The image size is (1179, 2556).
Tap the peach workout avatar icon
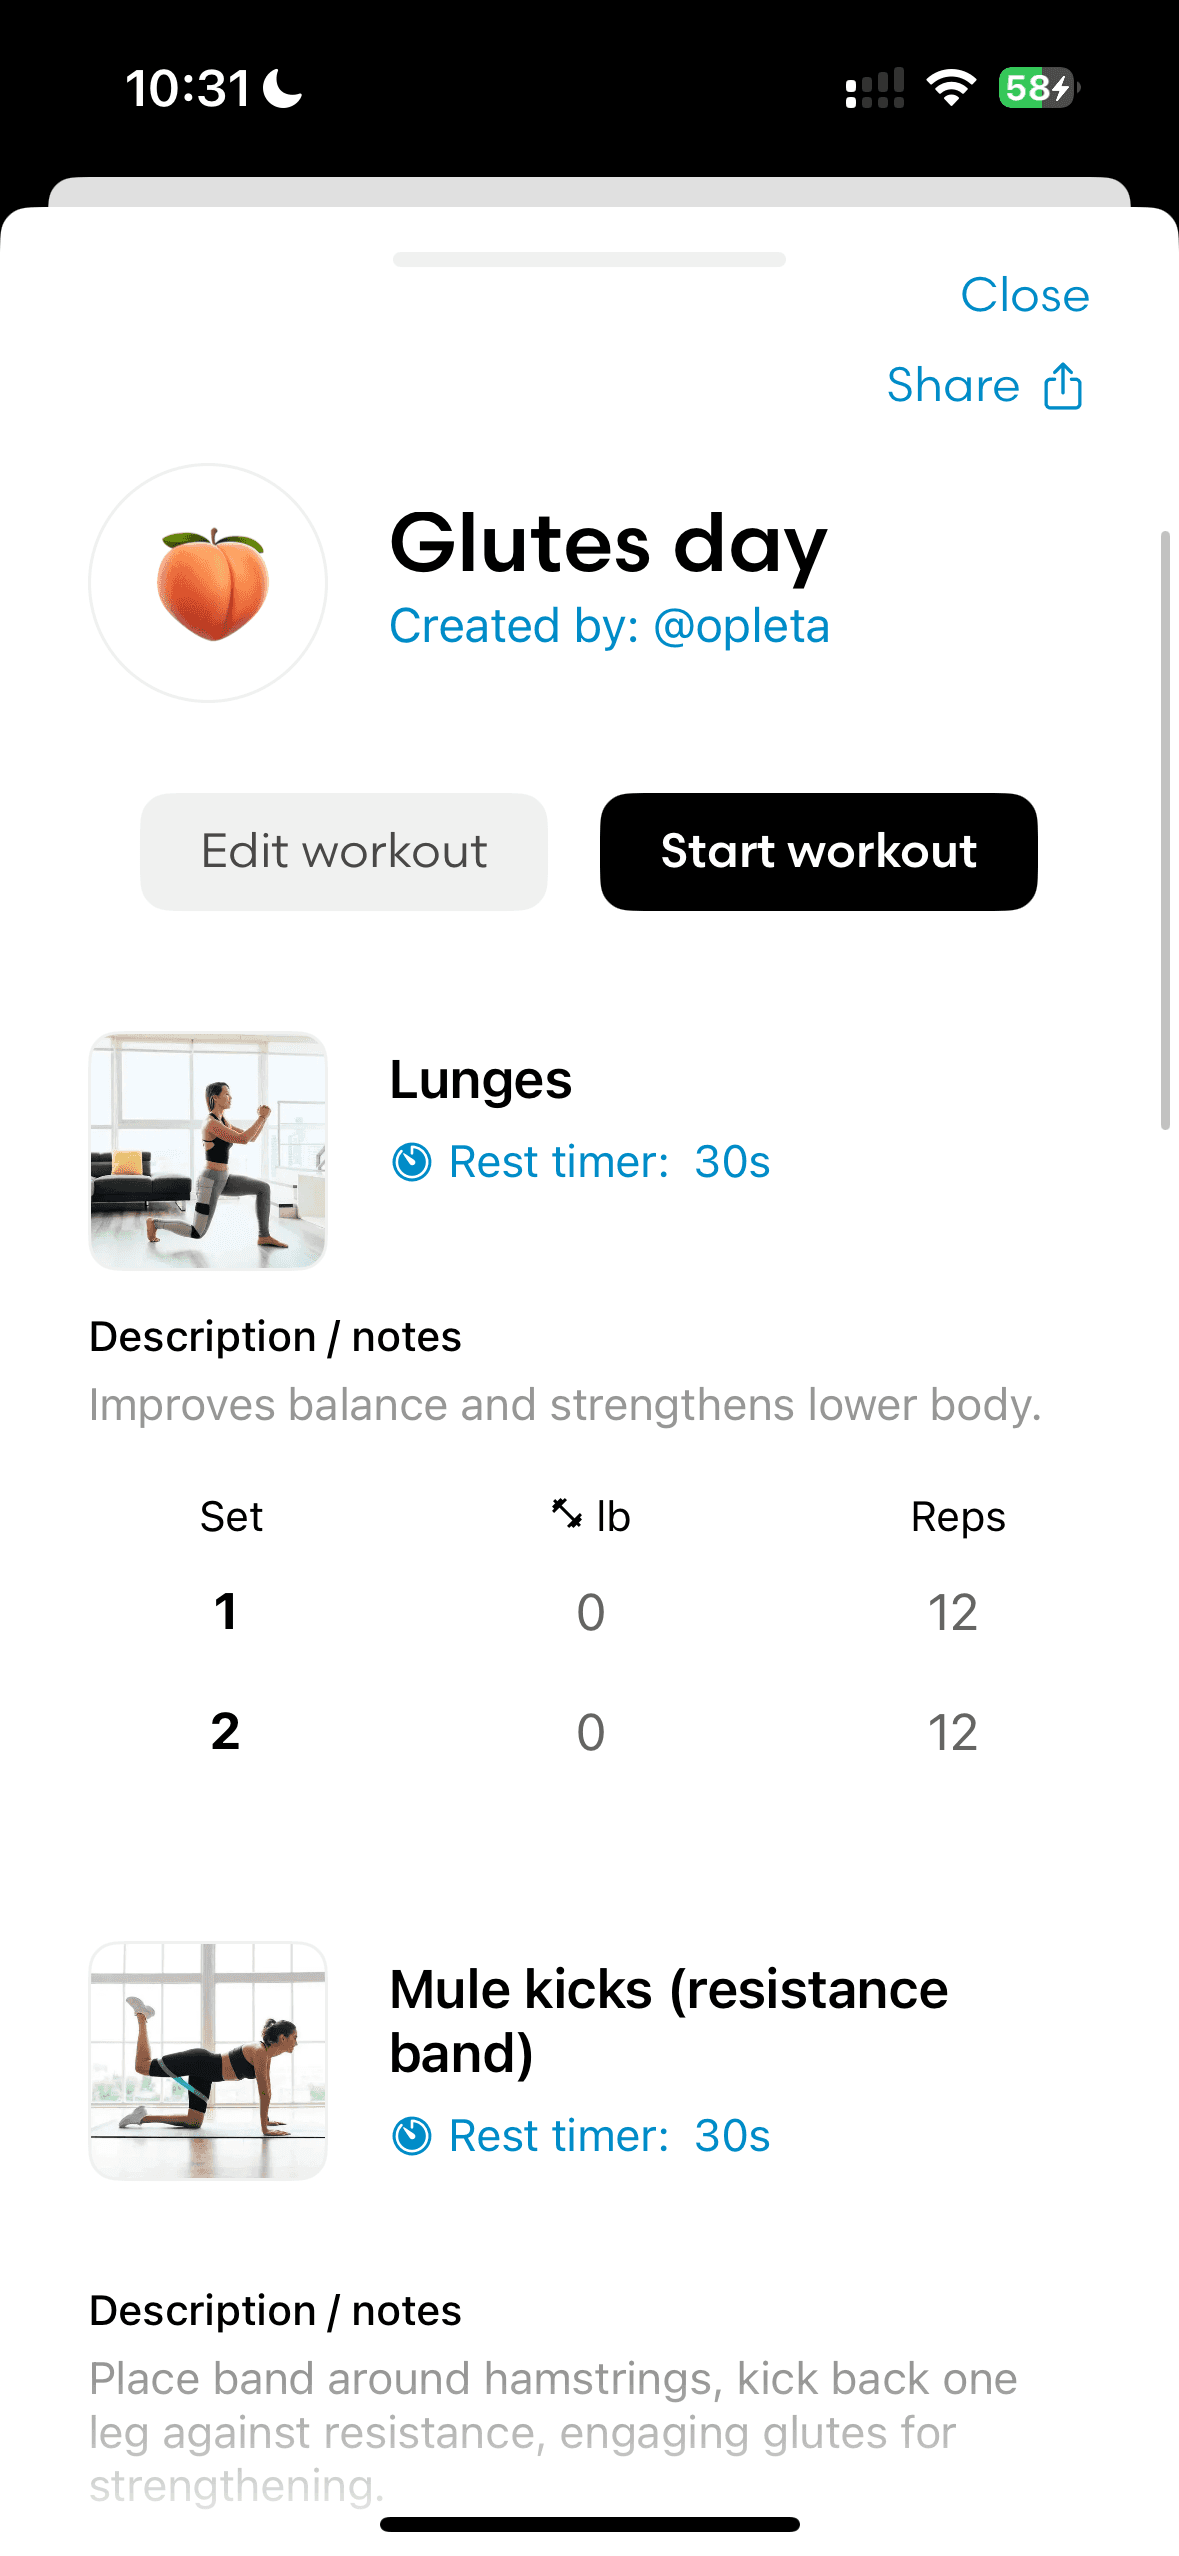coord(208,583)
